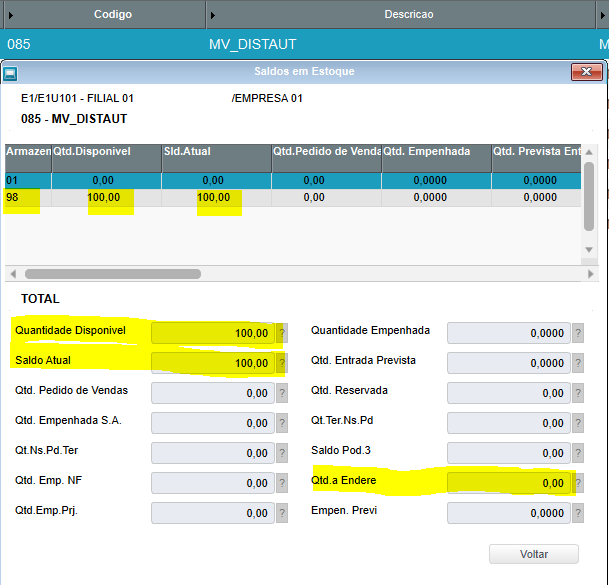Open help for Quantidade Empenhada field
The image size is (609, 585).
pyautogui.click(x=578, y=333)
